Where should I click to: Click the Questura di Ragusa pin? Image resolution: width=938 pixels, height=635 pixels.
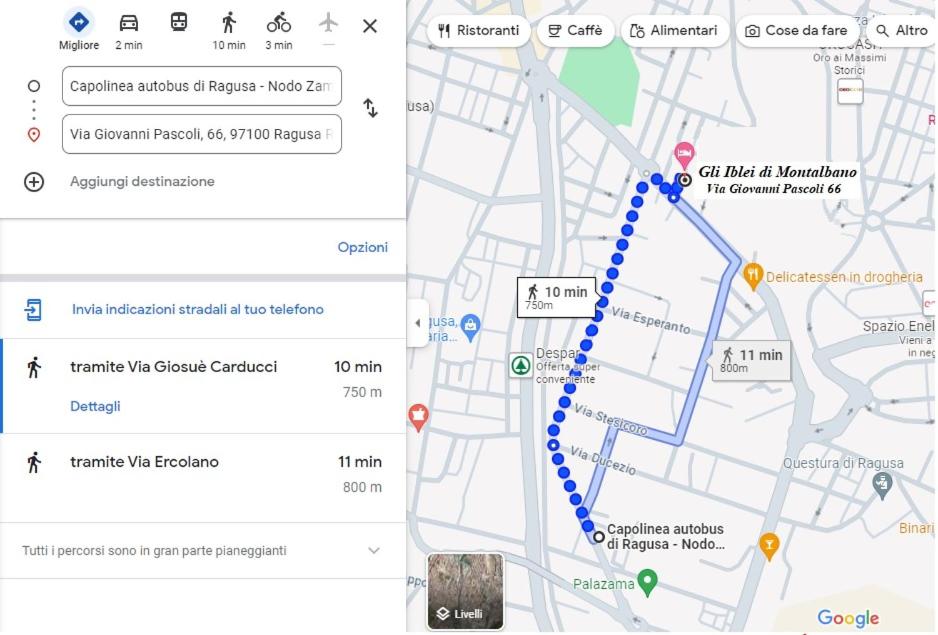click(882, 485)
